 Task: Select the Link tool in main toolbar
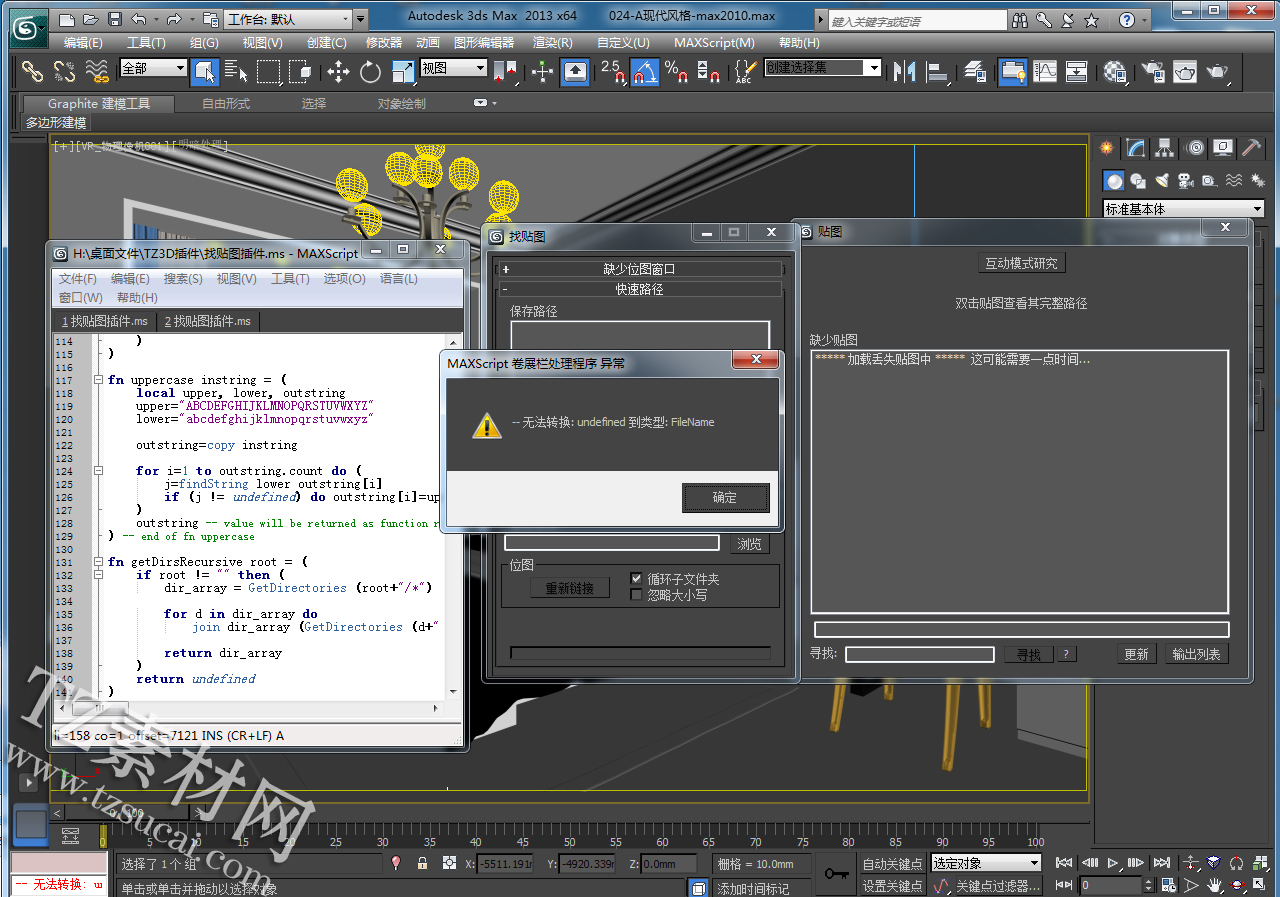33,71
